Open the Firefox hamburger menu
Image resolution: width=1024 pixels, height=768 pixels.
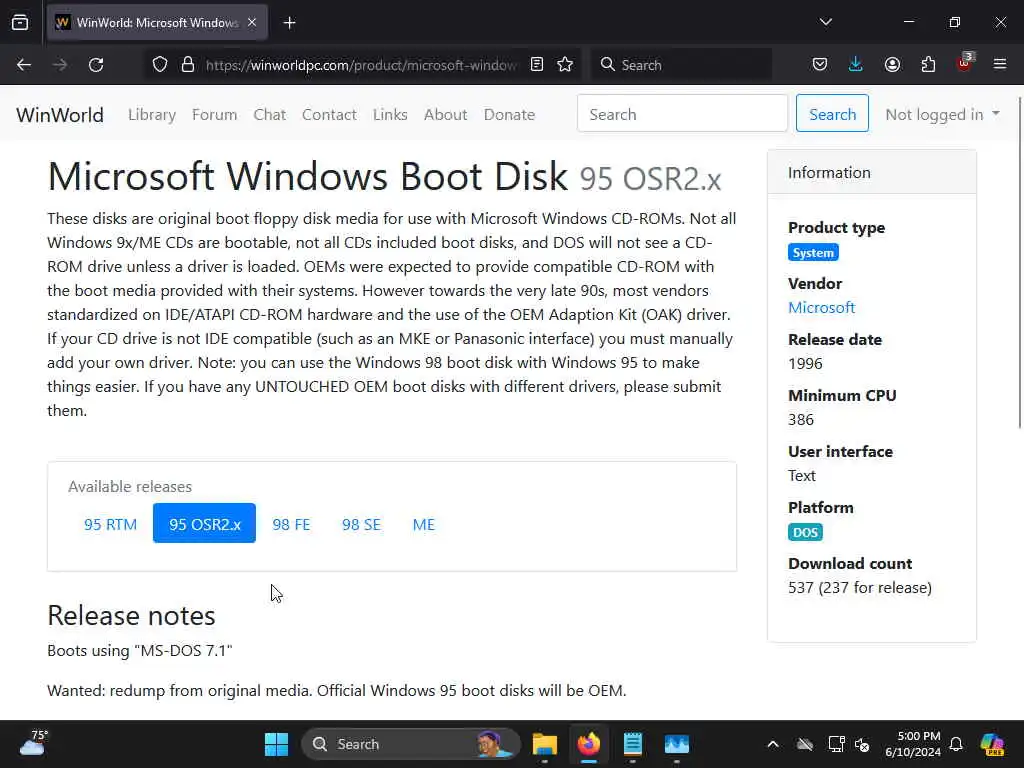pos(1000,64)
